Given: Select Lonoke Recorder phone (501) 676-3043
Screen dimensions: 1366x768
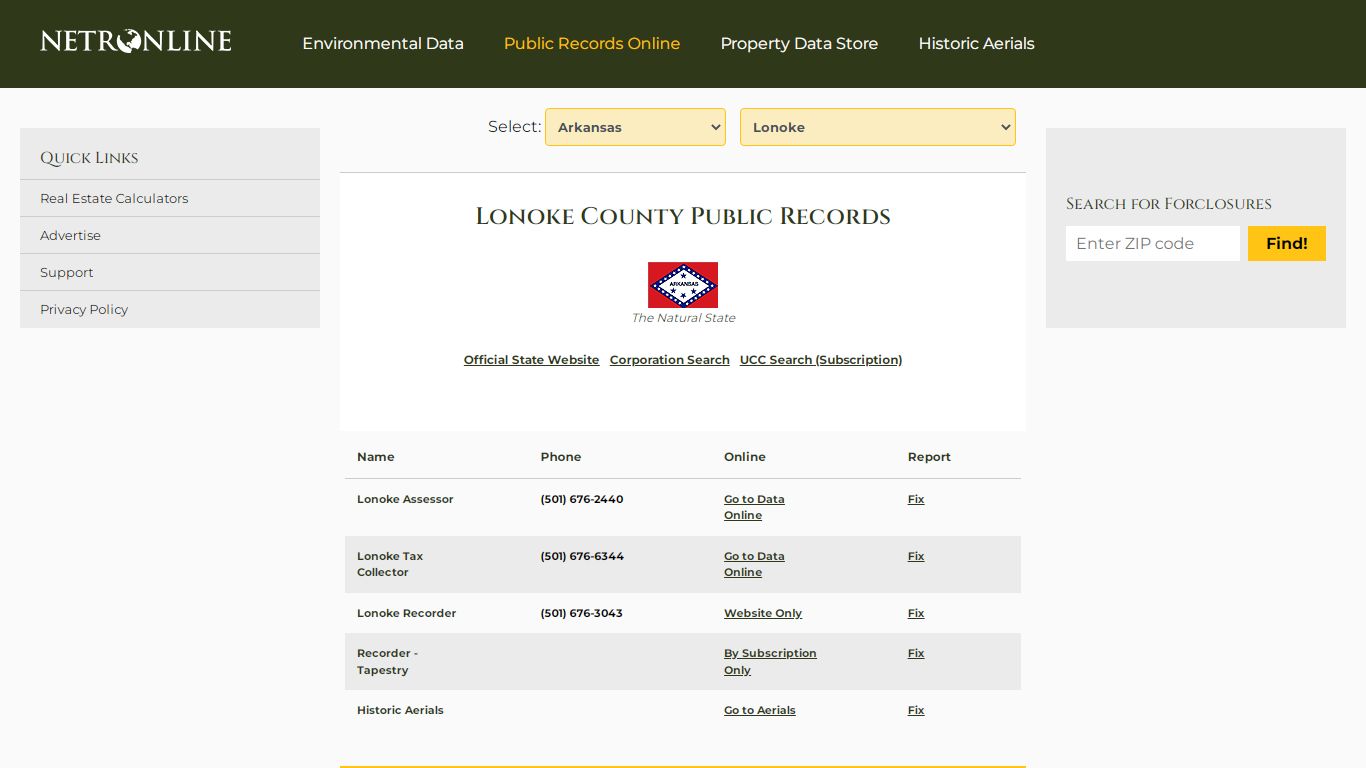Looking at the screenshot, I should (x=581, y=613).
